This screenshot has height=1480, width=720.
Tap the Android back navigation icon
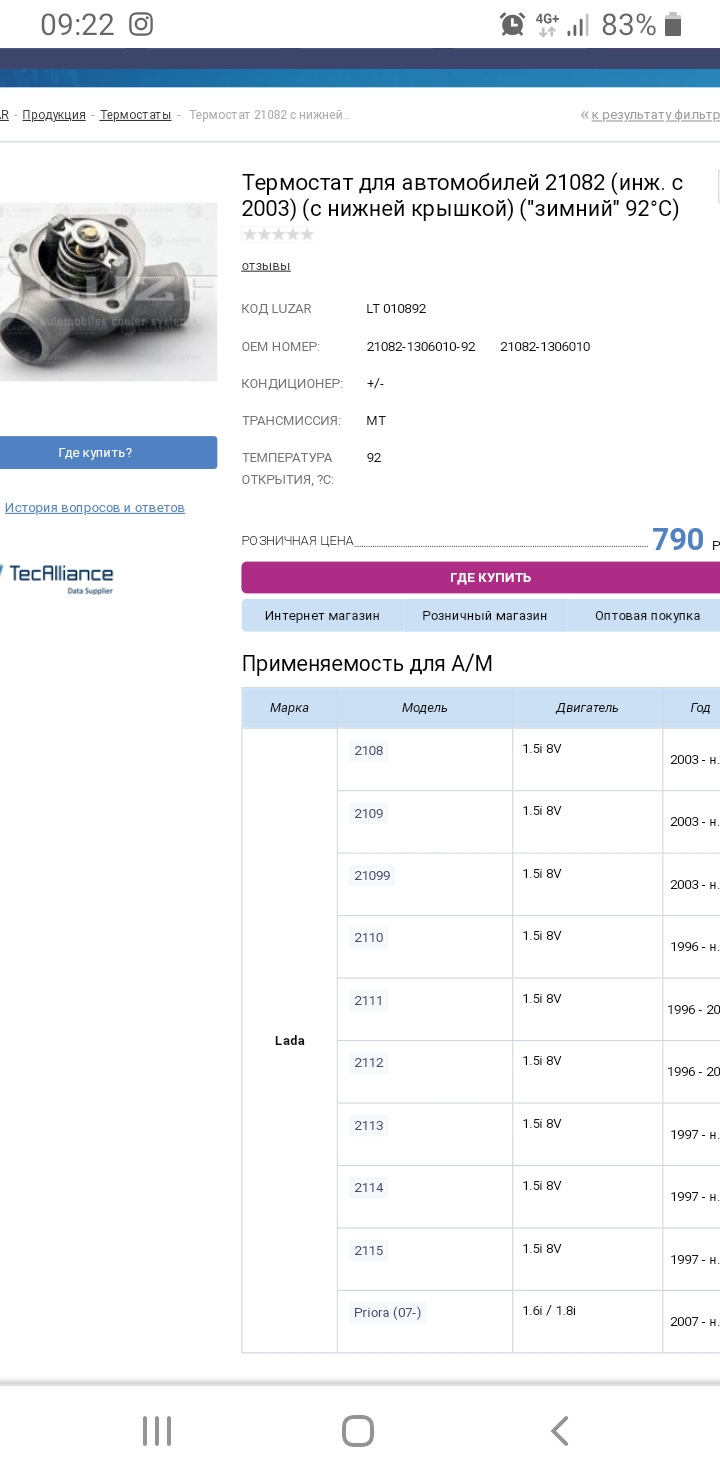(x=560, y=1431)
